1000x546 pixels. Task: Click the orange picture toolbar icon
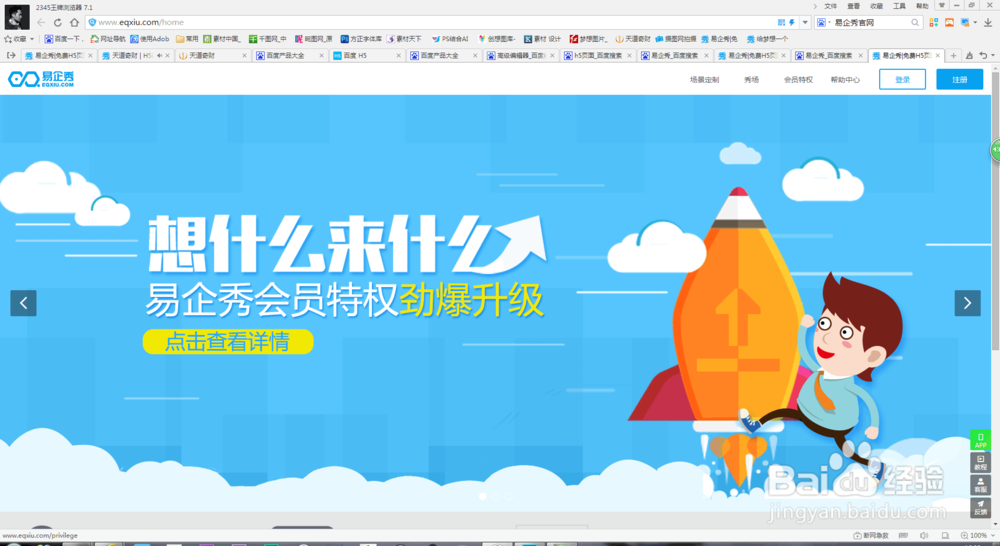[950, 22]
